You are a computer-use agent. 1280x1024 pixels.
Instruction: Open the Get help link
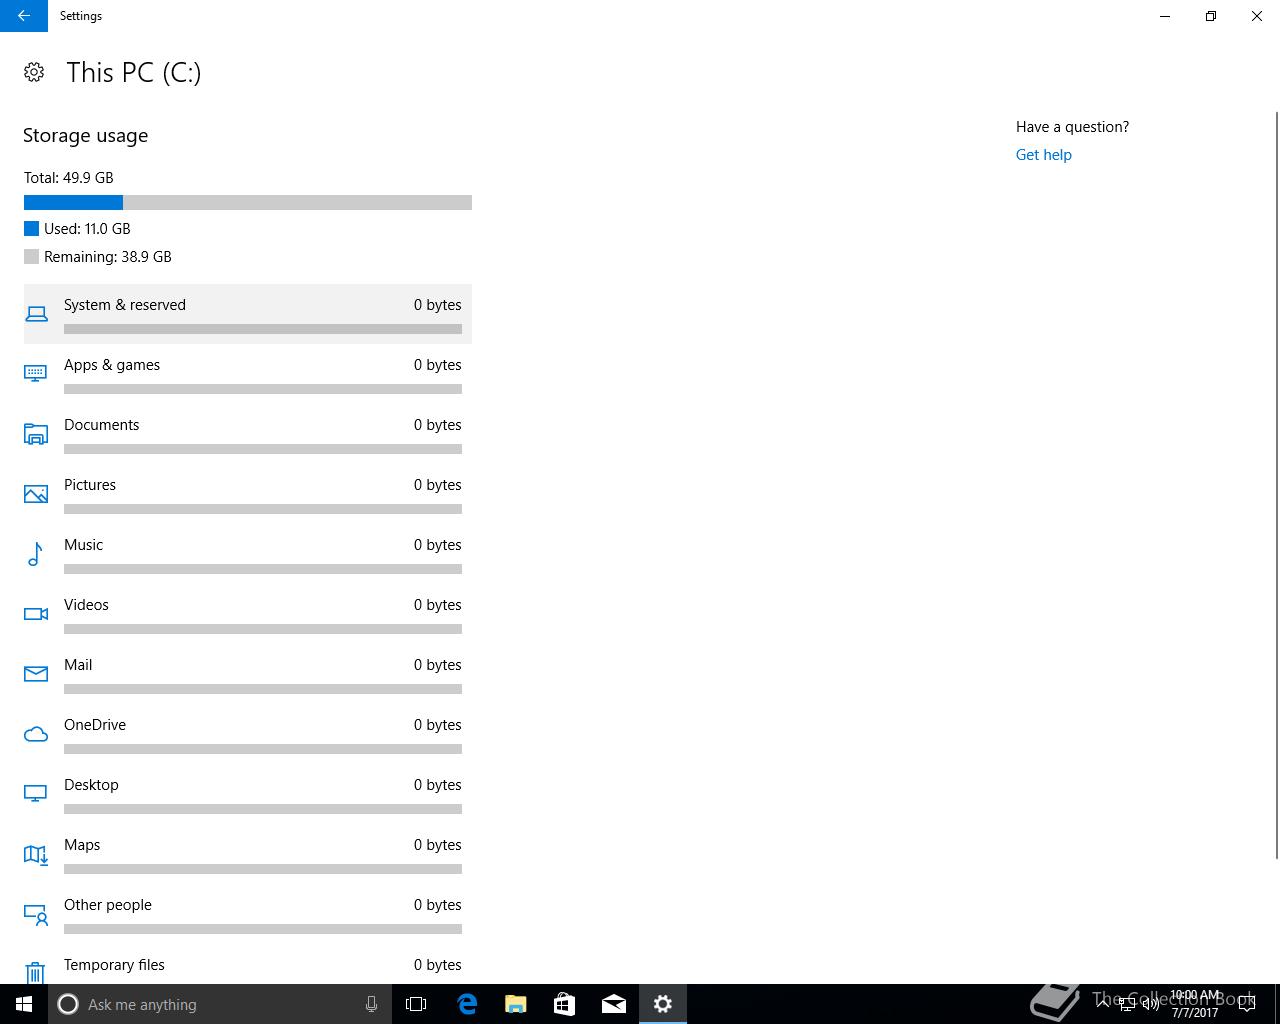(1043, 155)
